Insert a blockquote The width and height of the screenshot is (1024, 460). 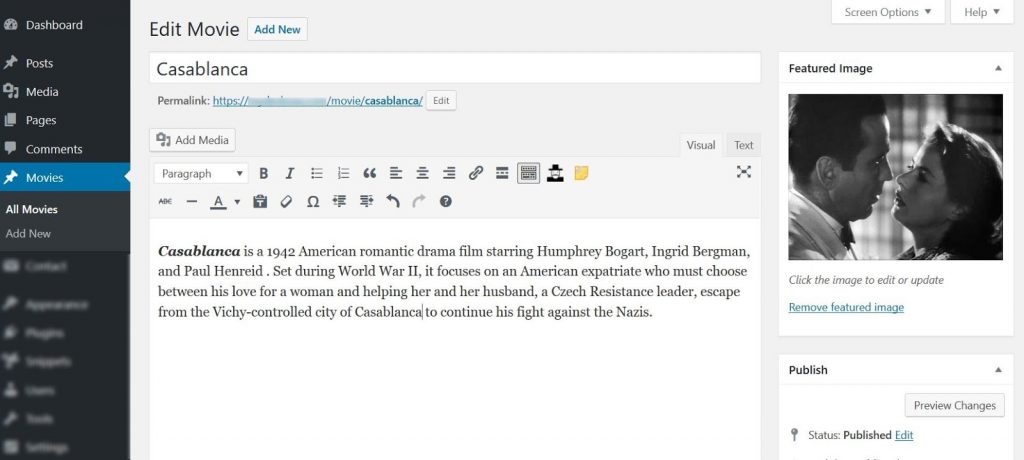click(369, 173)
